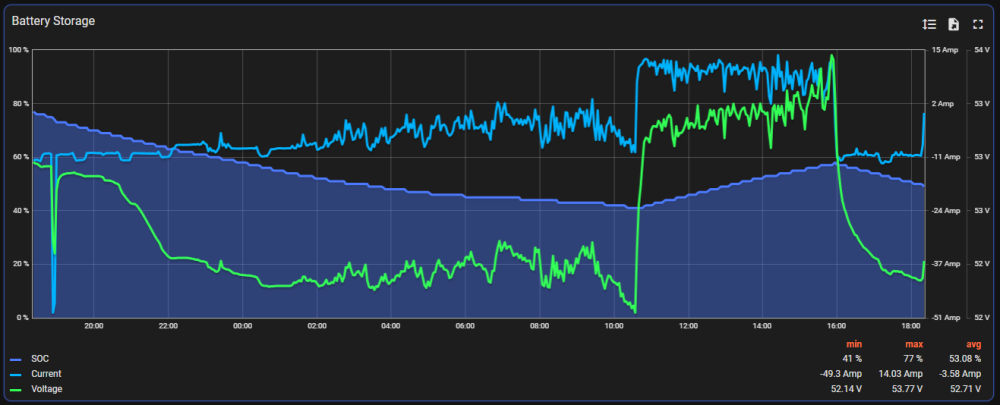Expand chart to fullscreen
This screenshot has height=405, width=1000.
pos(978,24)
